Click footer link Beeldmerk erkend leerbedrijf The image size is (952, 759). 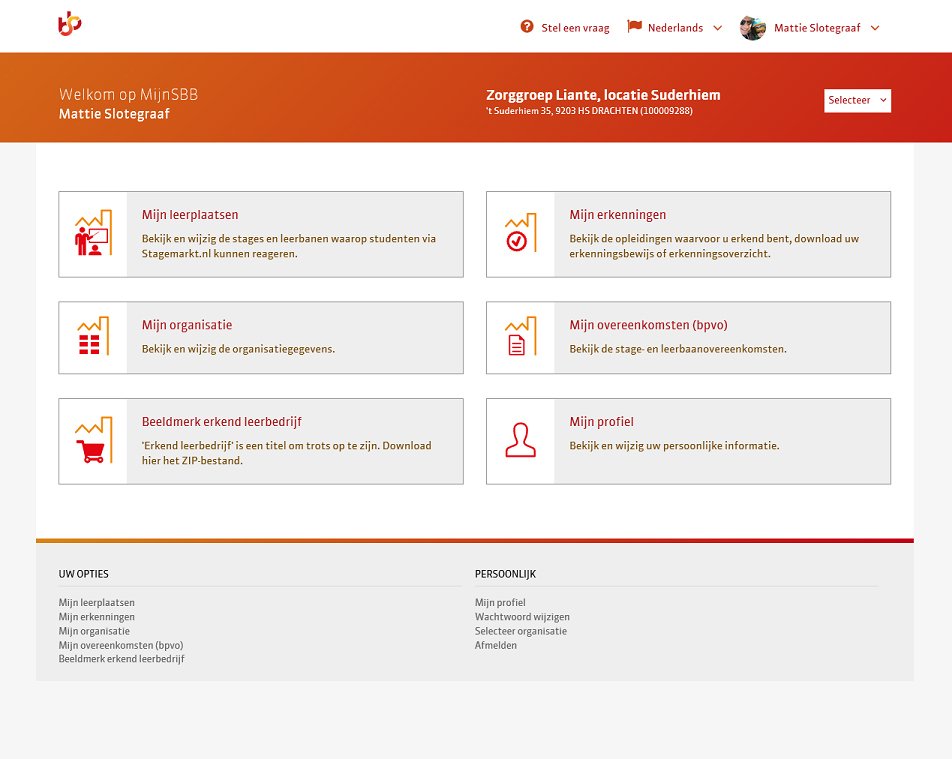[x=121, y=659]
